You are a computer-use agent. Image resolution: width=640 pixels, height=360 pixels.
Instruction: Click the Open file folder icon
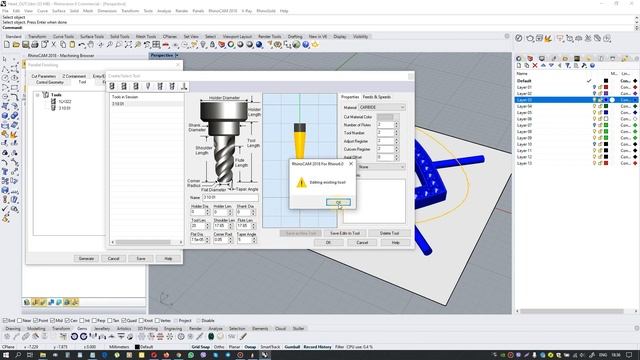pyautogui.click(x=16, y=44)
